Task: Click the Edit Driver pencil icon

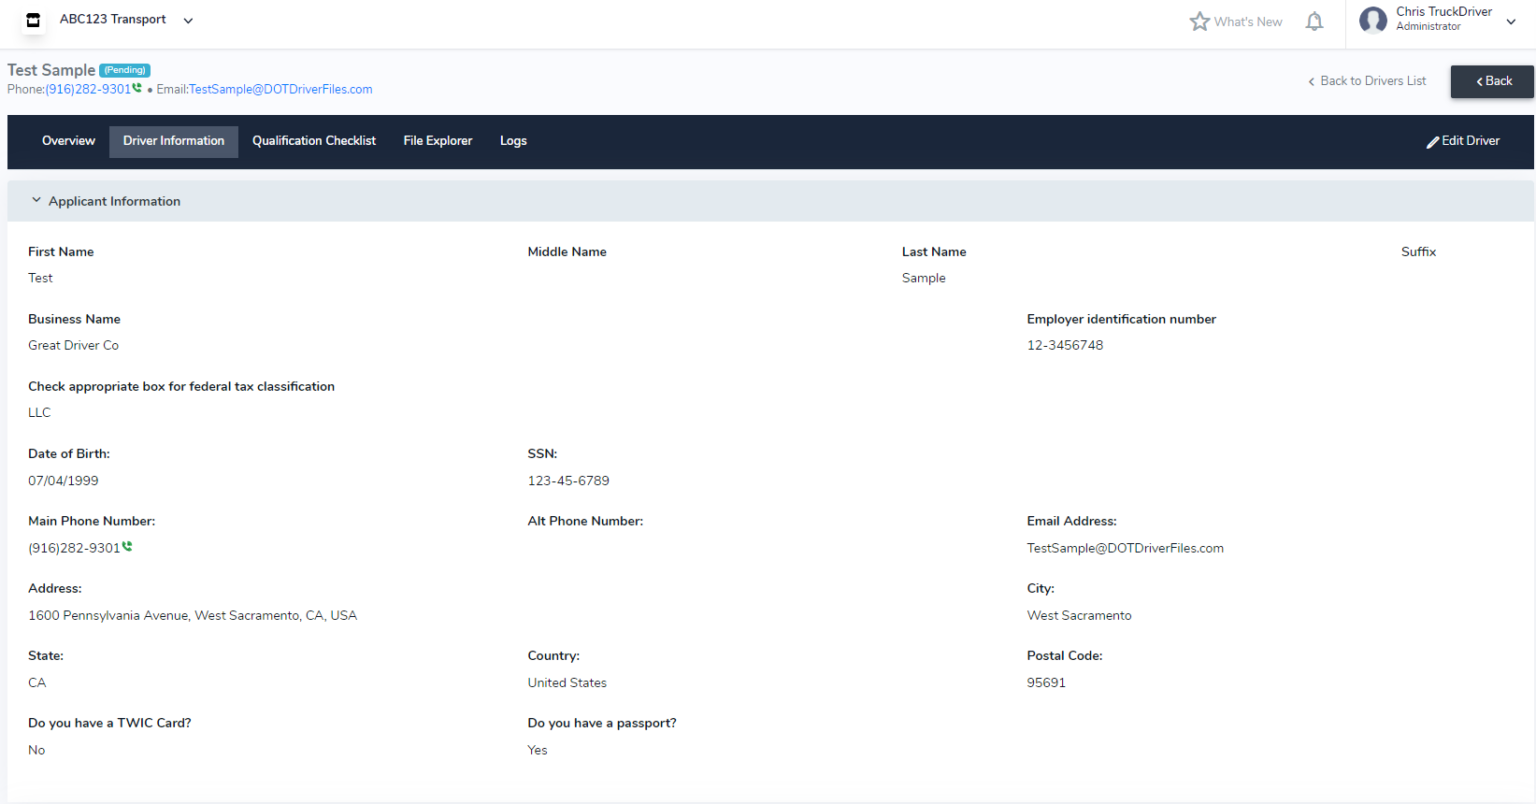Action: (1433, 141)
